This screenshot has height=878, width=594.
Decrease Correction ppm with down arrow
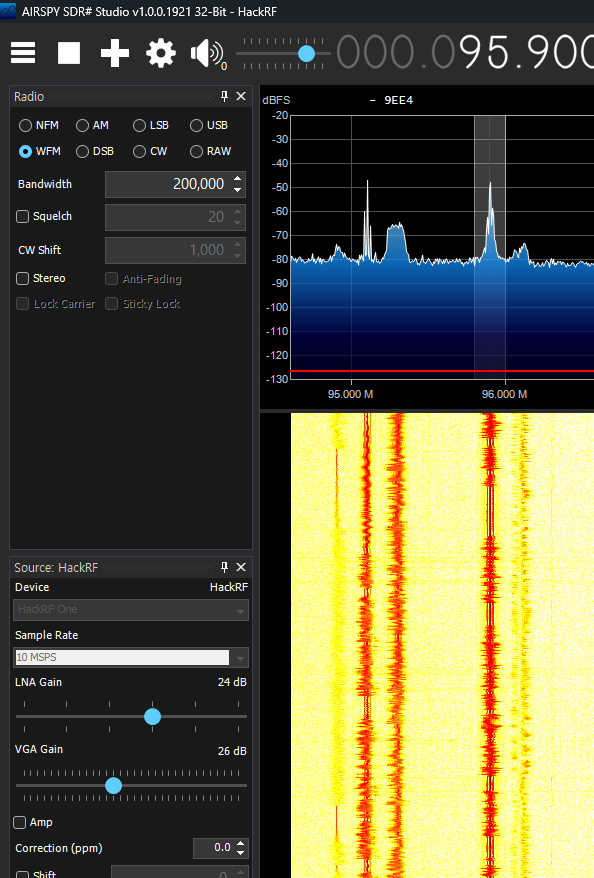point(241,852)
